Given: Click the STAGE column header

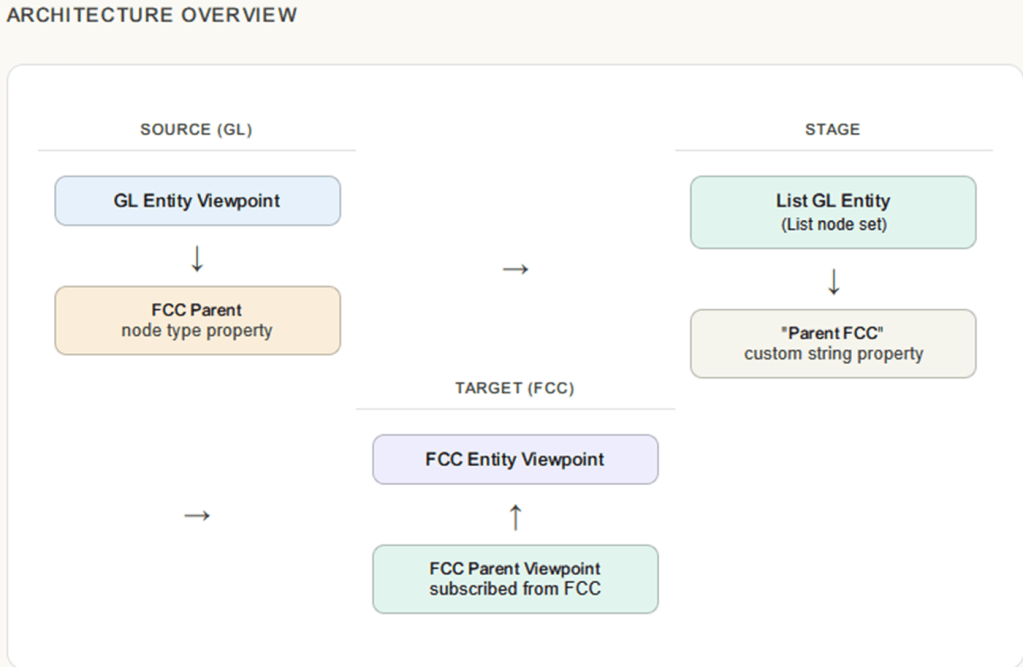Looking at the screenshot, I should (x=832, y=130).
